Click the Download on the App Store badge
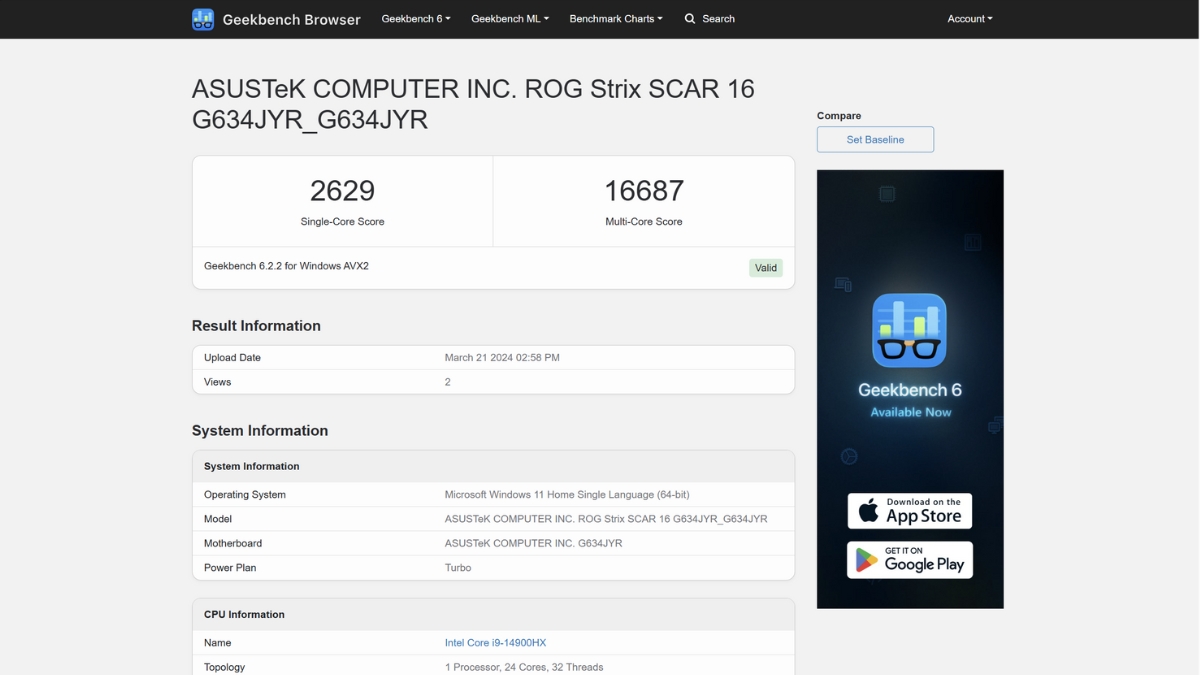The image size is (1200, 675). click(909, 510)
